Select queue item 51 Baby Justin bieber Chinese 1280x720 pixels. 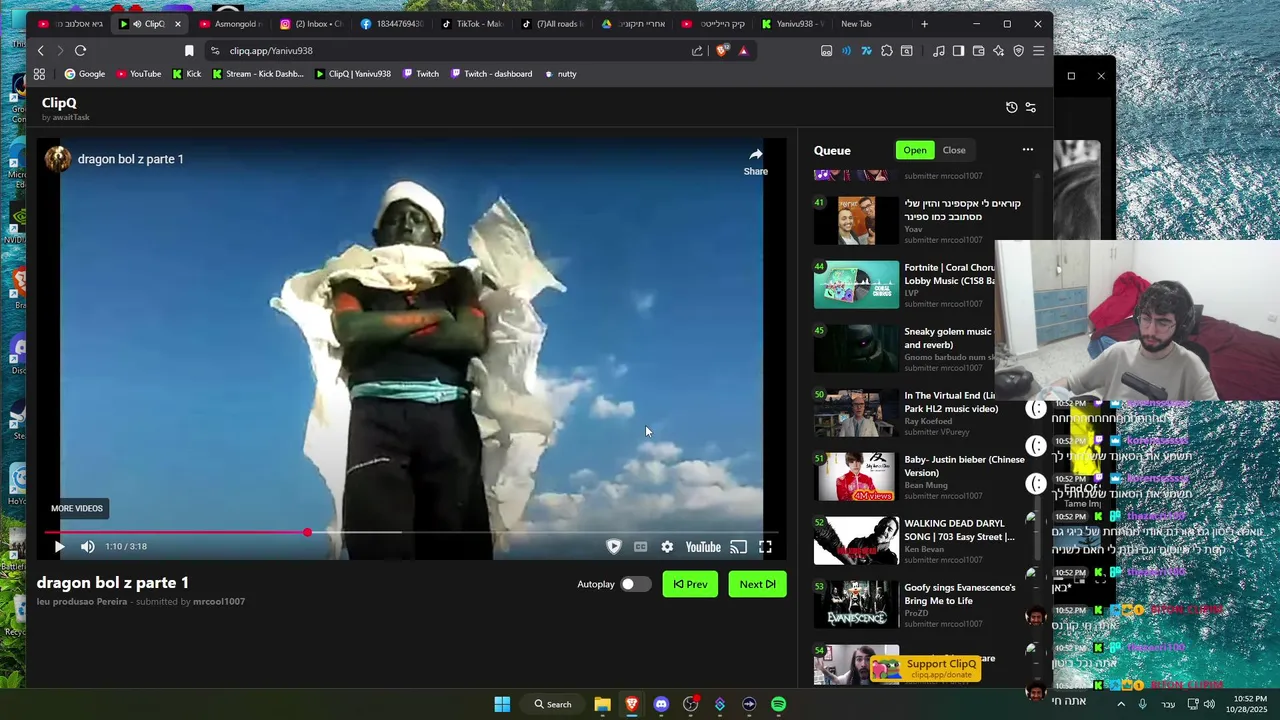tap(918, 477)
